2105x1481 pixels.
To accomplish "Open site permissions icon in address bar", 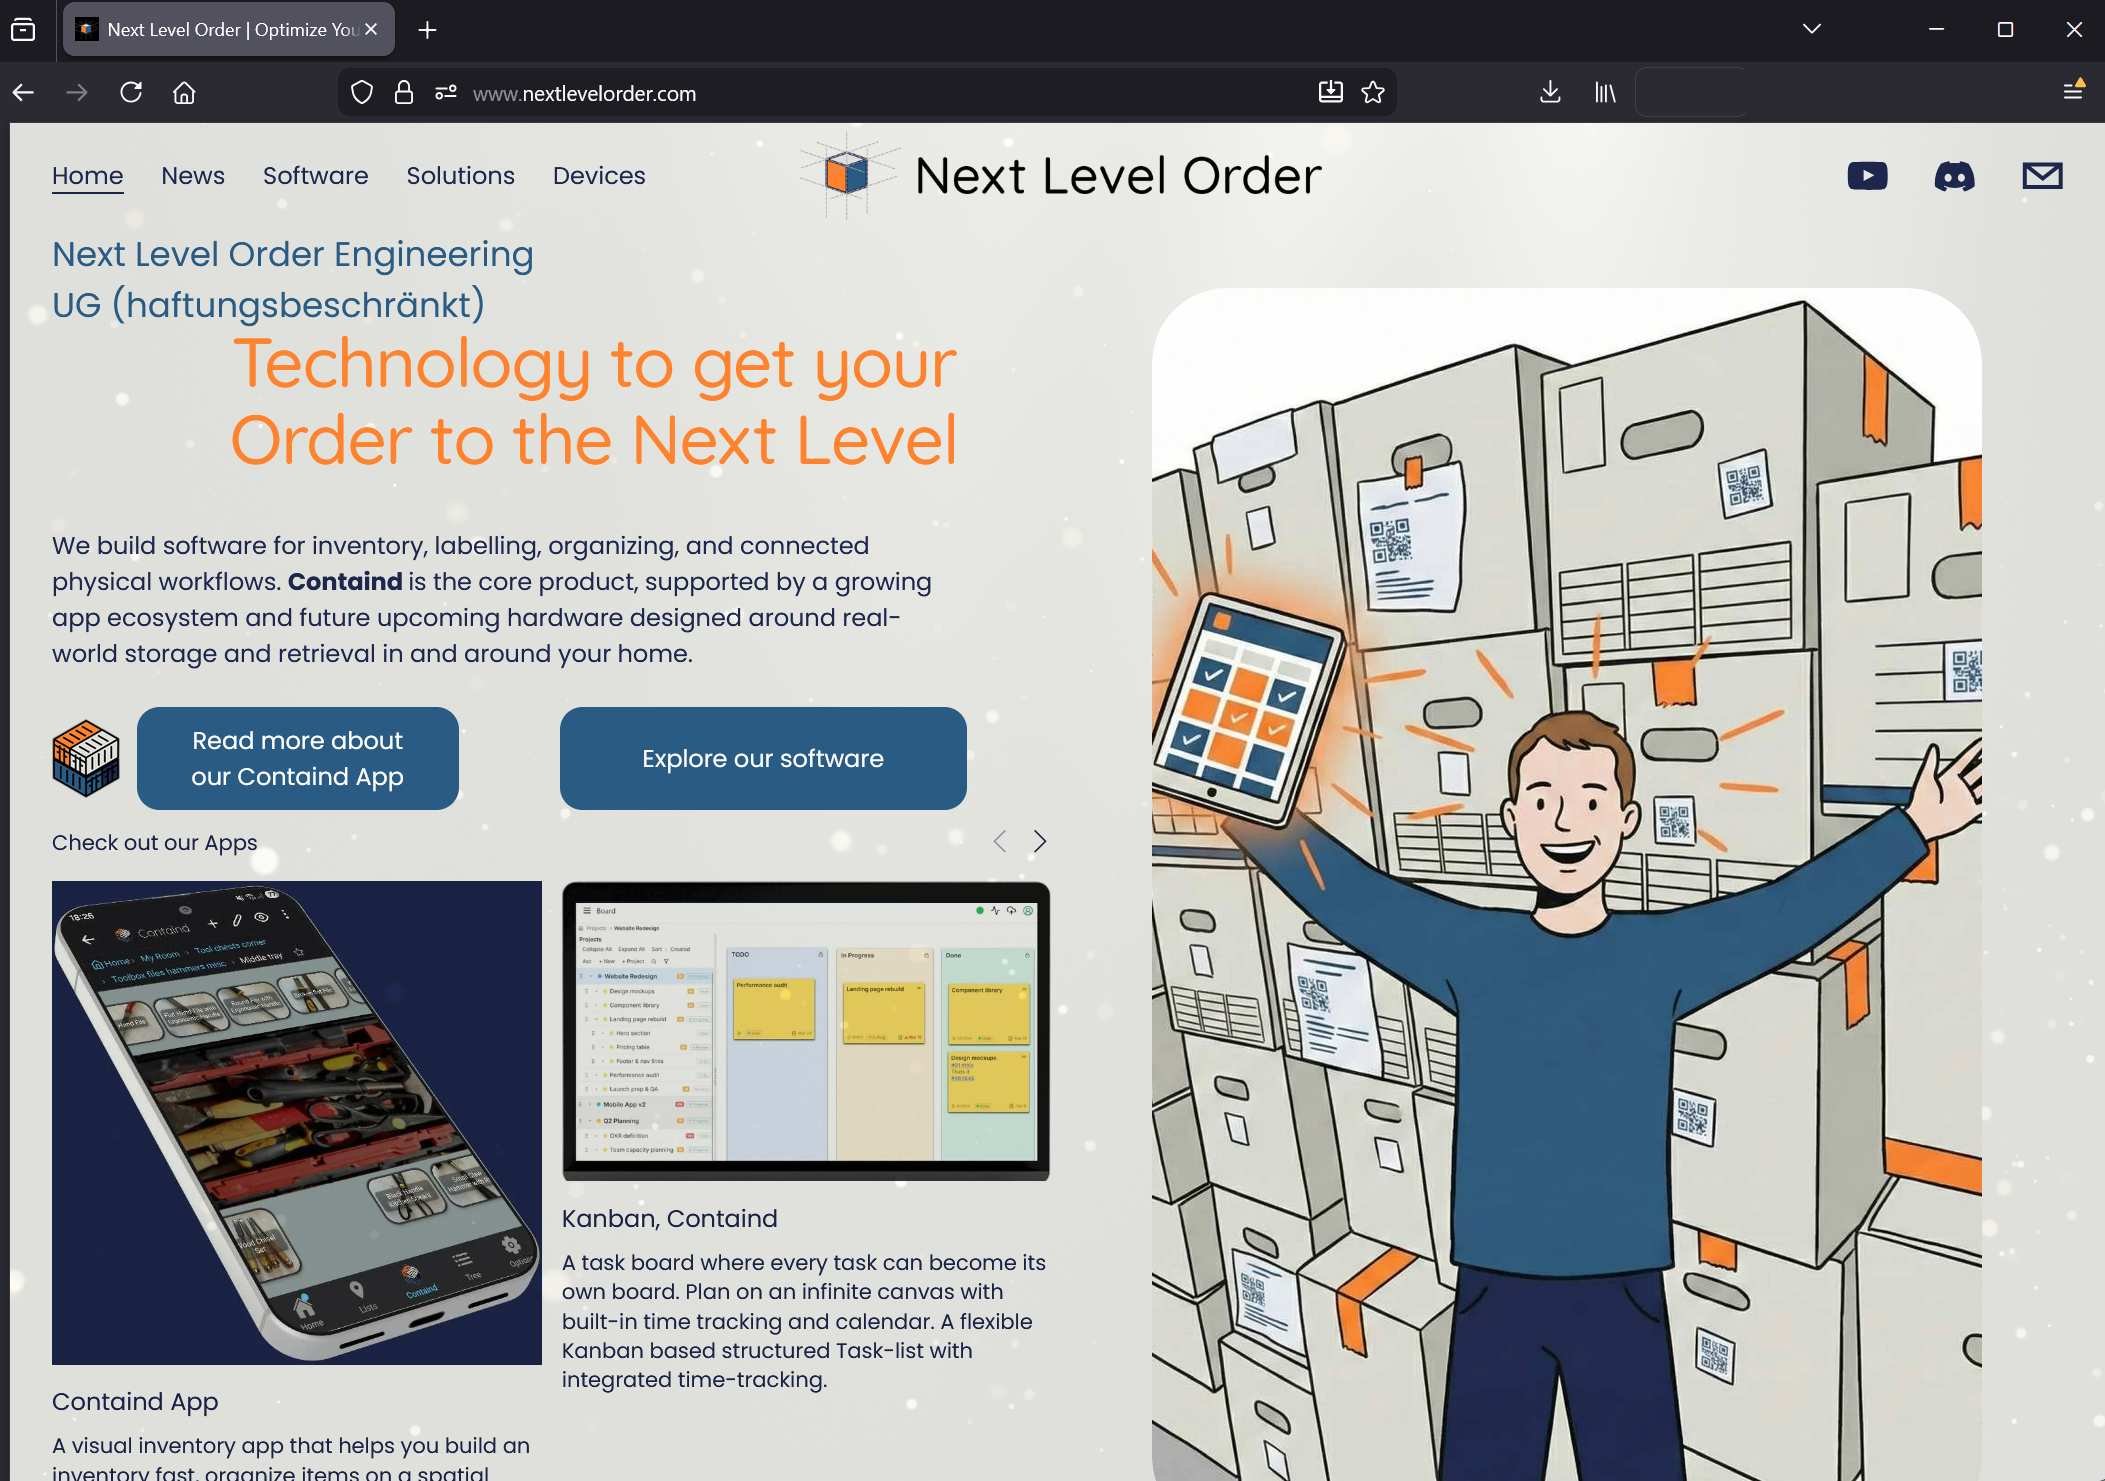I will 446,93.
